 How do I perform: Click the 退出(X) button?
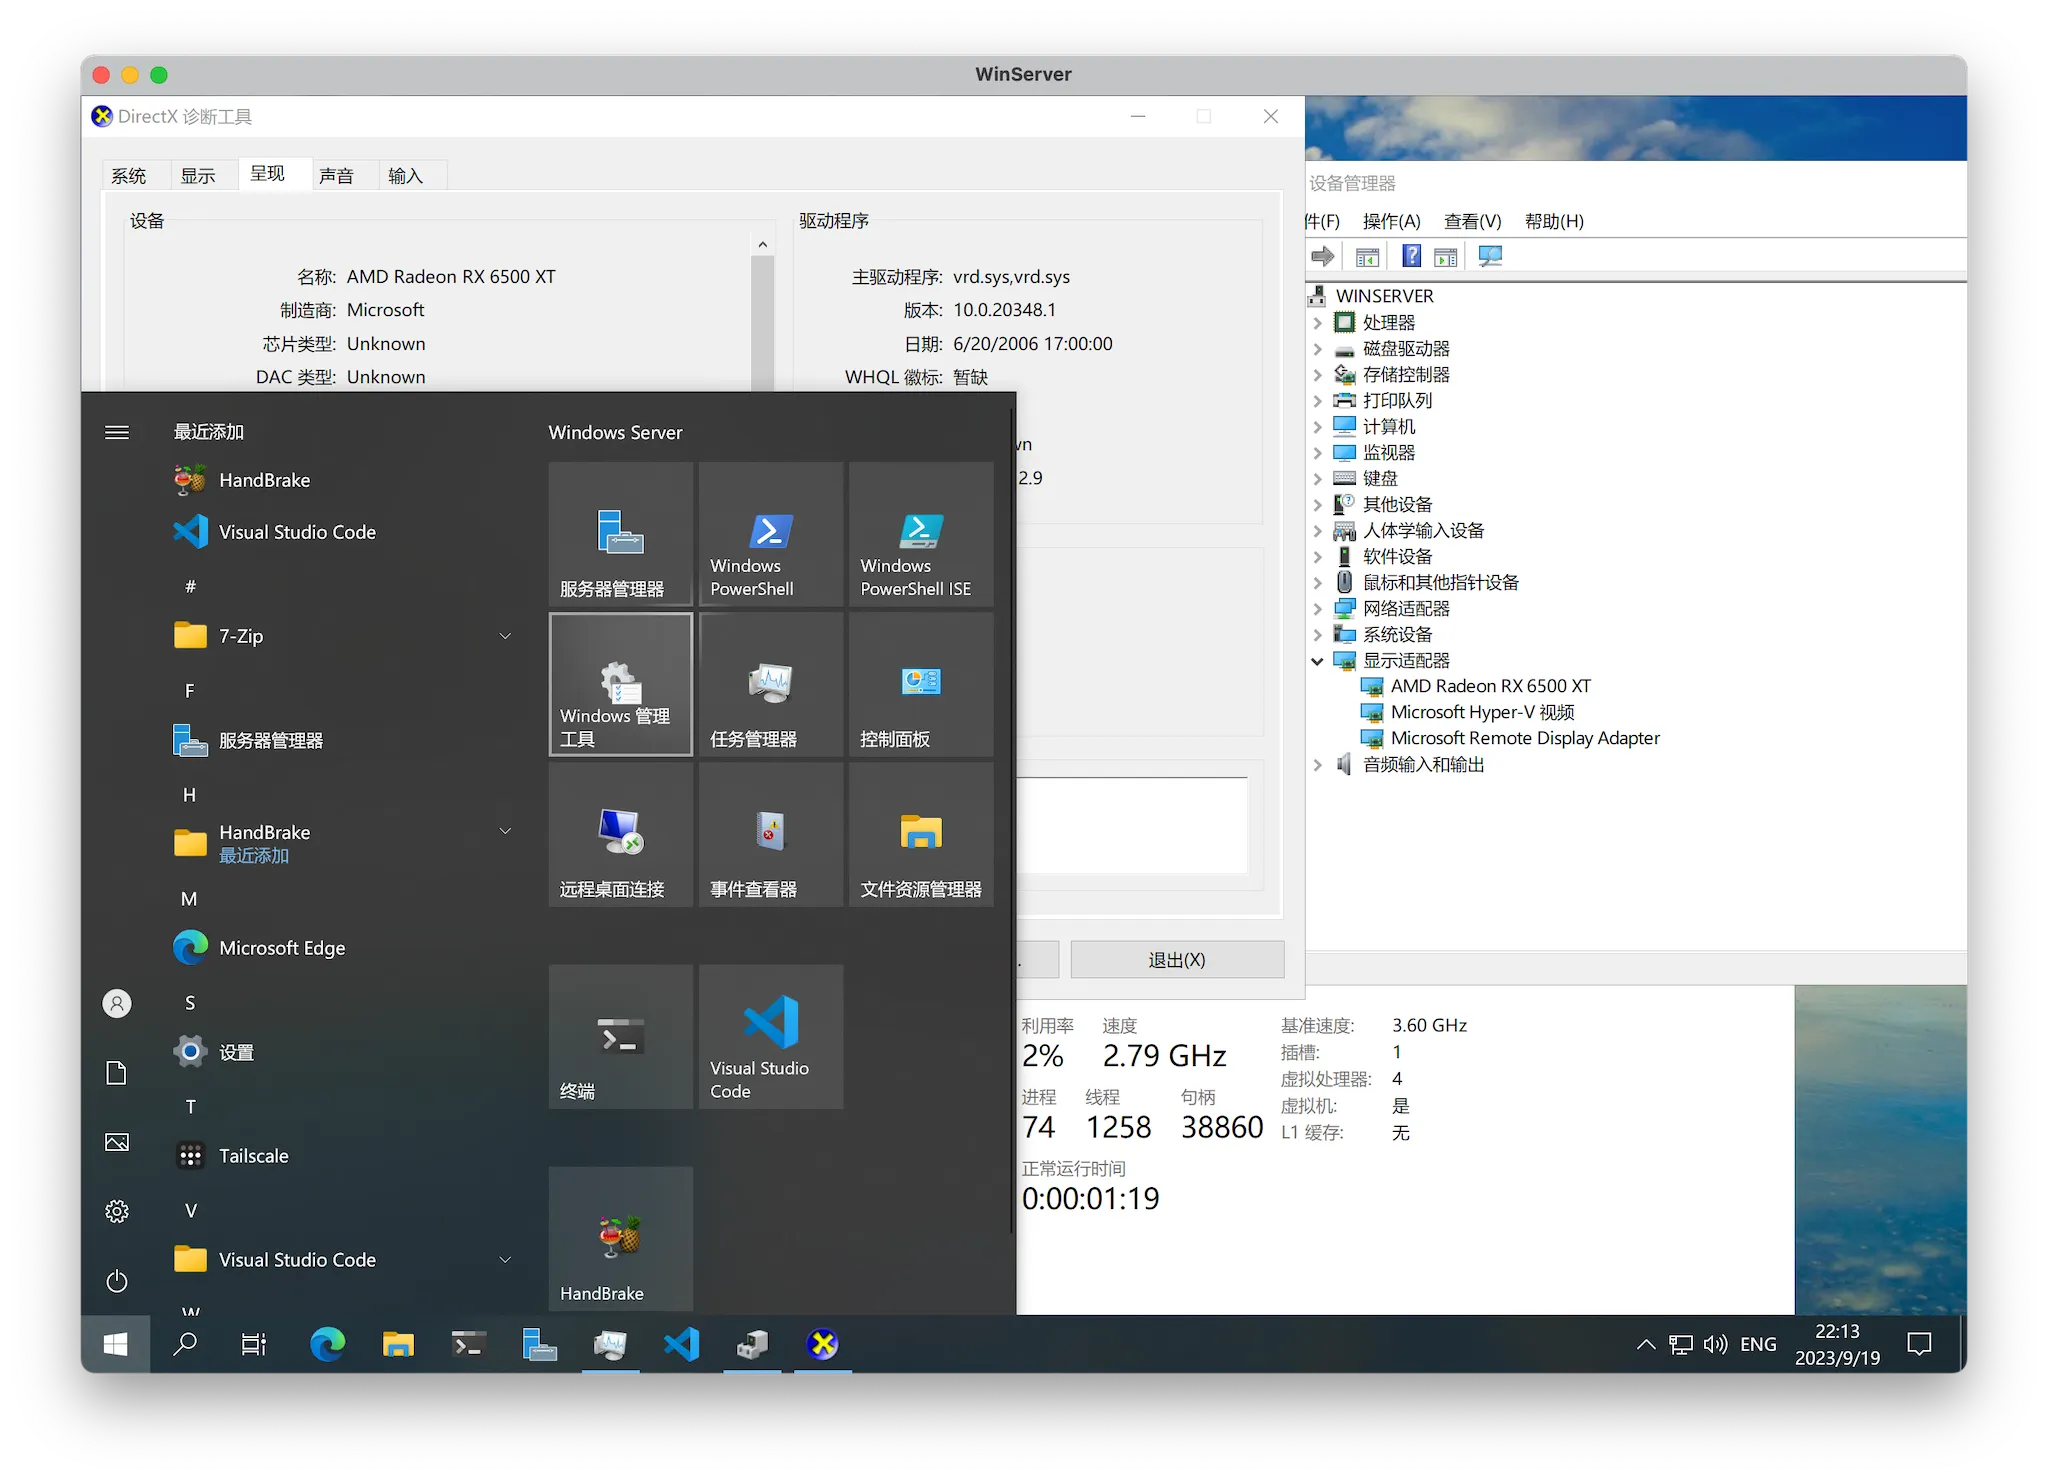tap(1176, 960)
